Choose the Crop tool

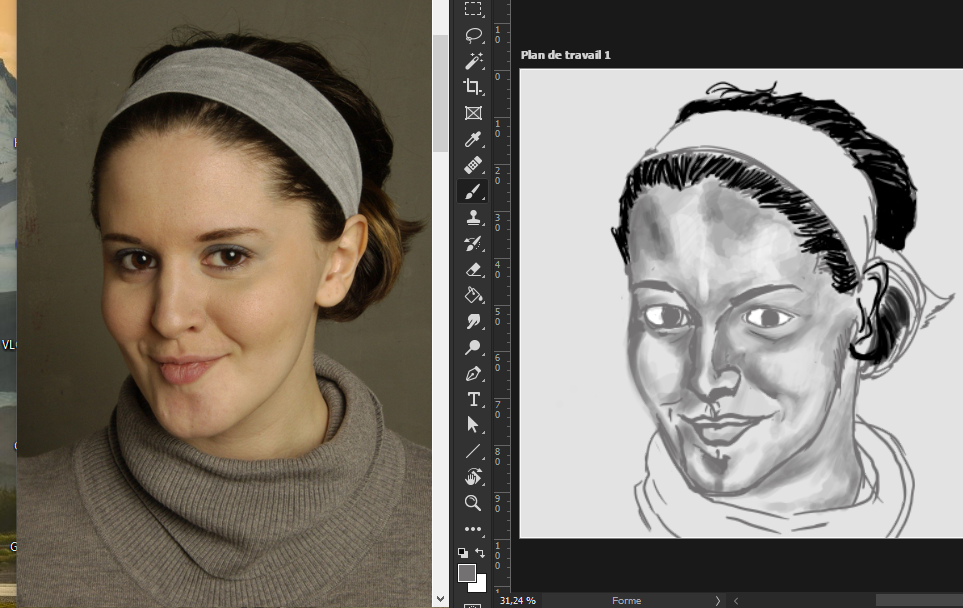pyautogui.click(x=474, y=87)
